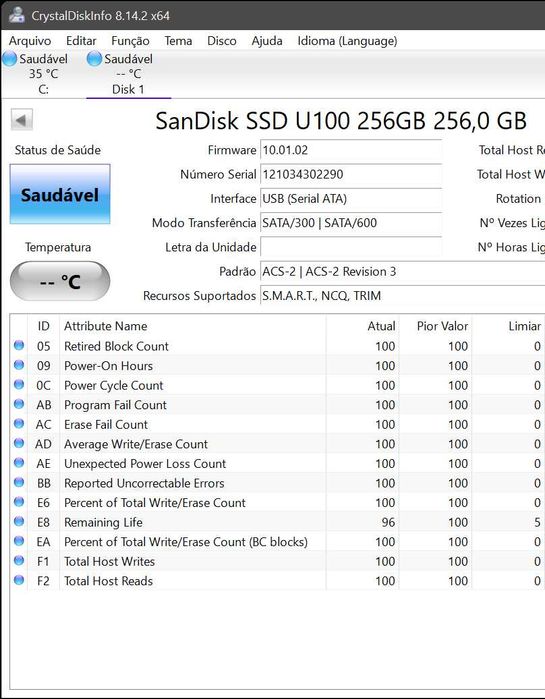
Task: Click the AB attribute ID
Action: pos(43,405)
